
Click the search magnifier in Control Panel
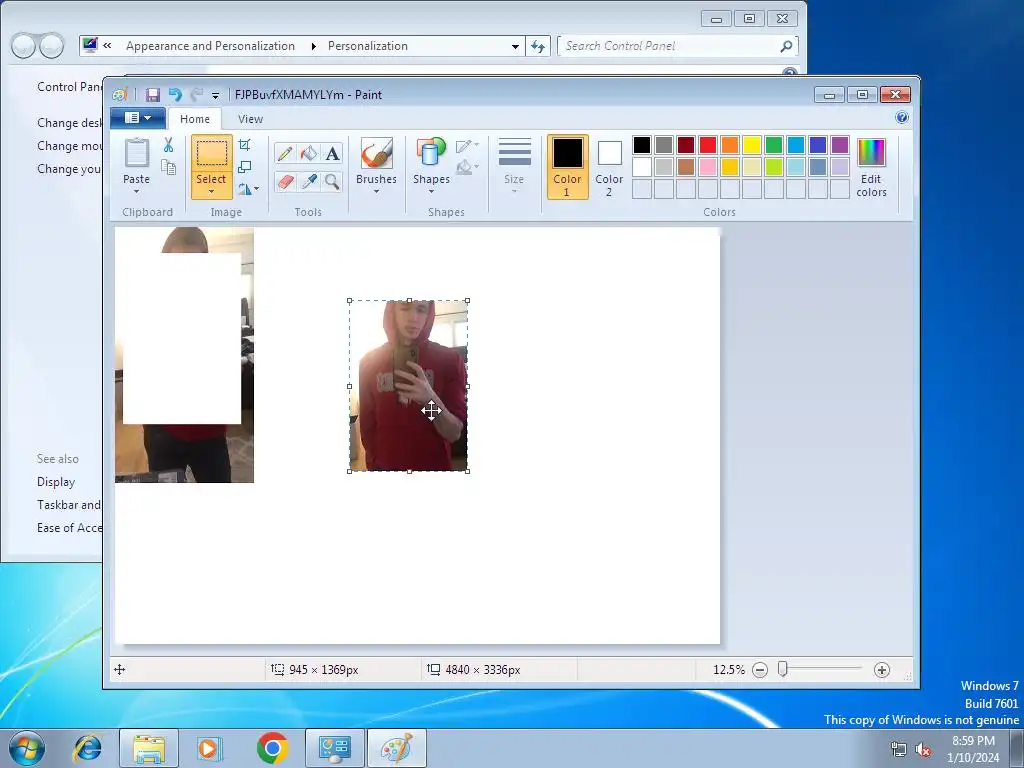786,46
